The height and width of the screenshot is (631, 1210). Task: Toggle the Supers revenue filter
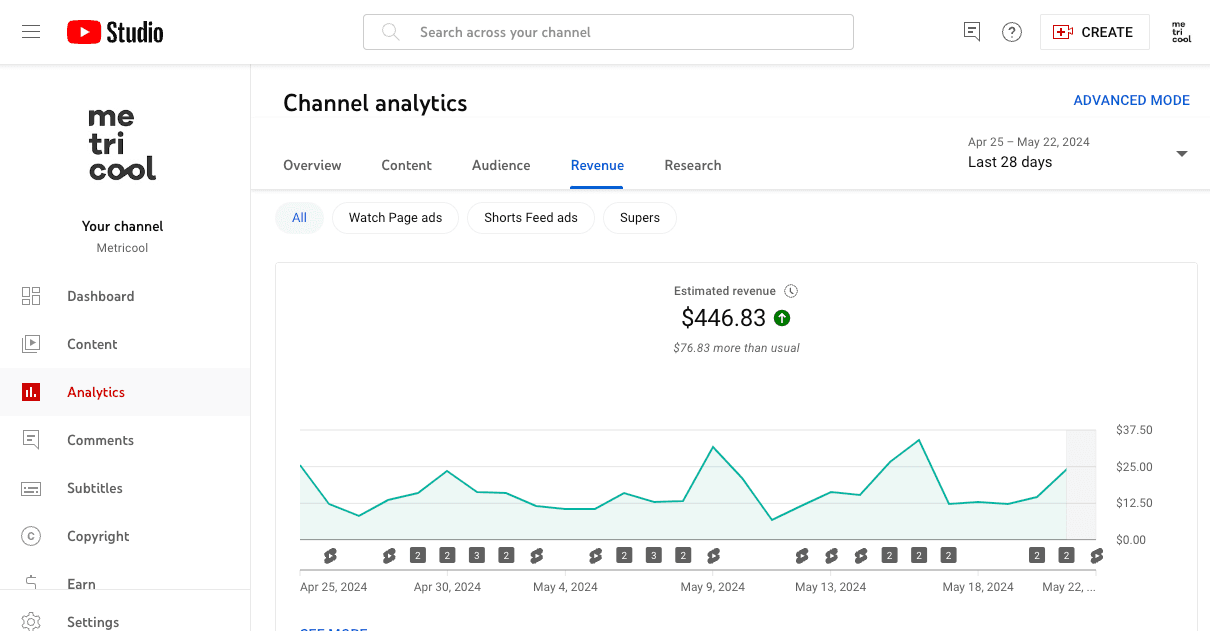tap(639, 217)
